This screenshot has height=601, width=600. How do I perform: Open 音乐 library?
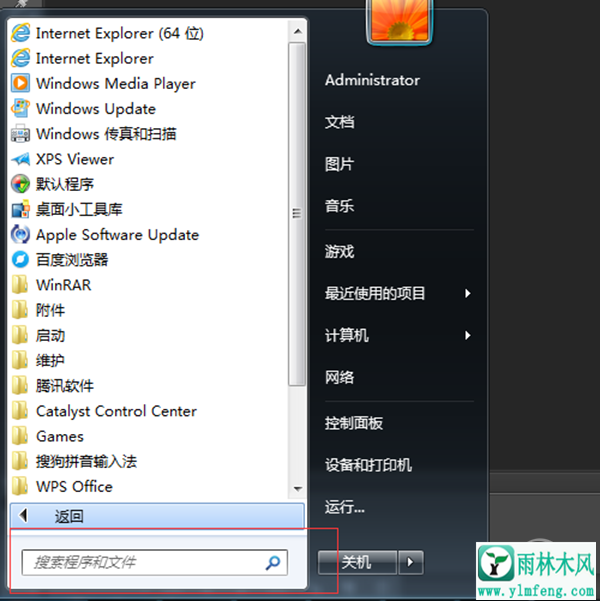tap(340, 206)
